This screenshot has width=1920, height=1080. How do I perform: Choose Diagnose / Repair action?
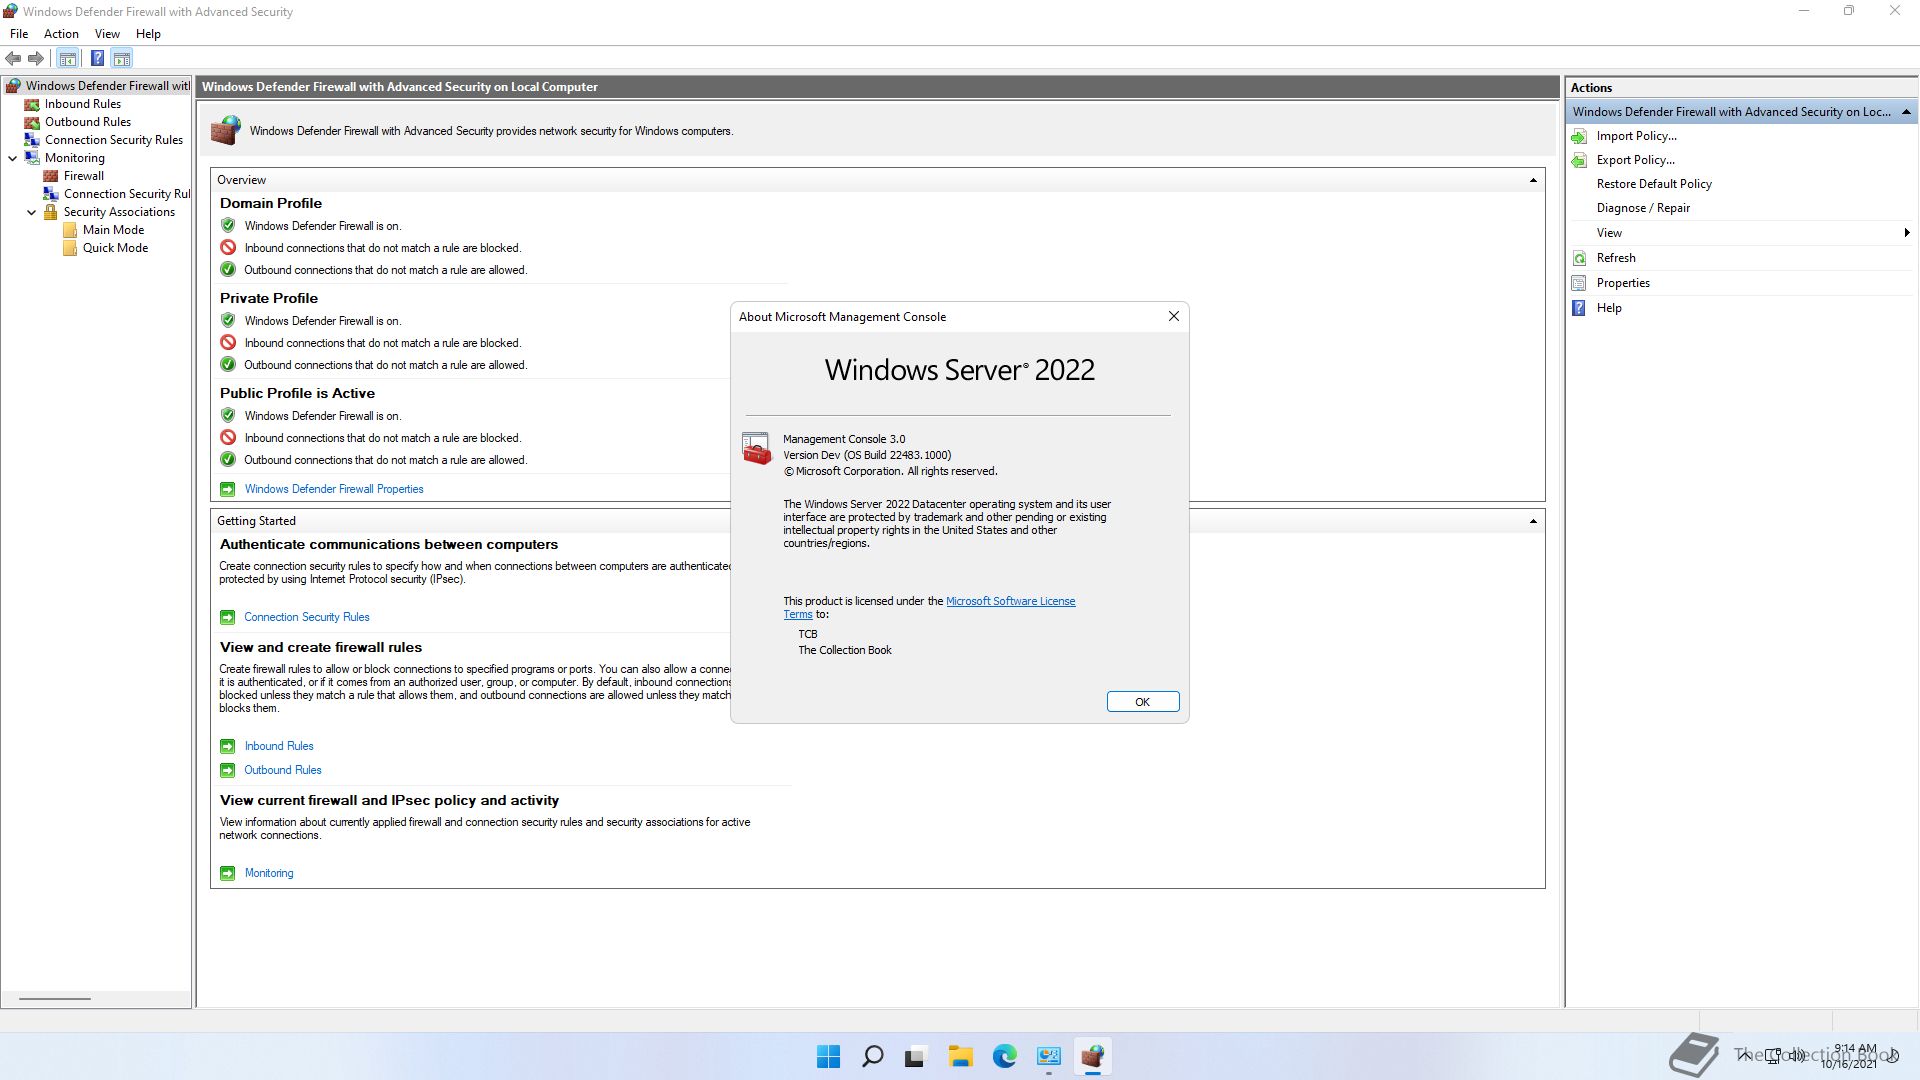[1643, 208]
